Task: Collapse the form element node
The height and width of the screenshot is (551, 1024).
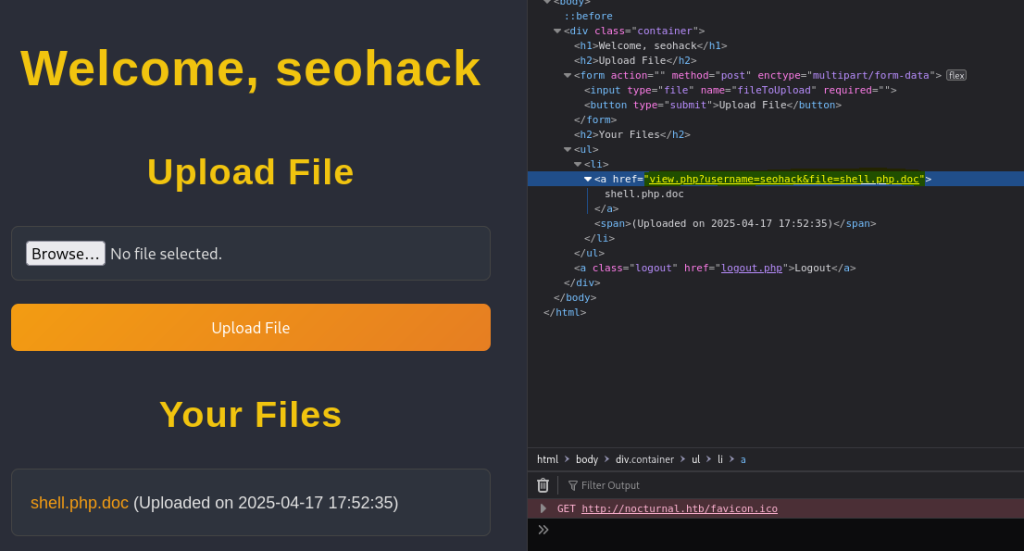Action: tap(567, 75)
